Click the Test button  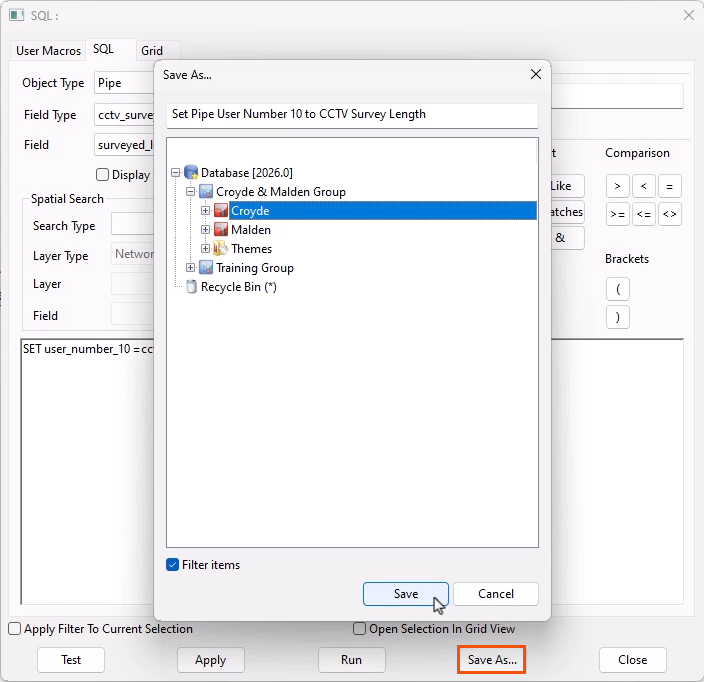coord(71,660)
